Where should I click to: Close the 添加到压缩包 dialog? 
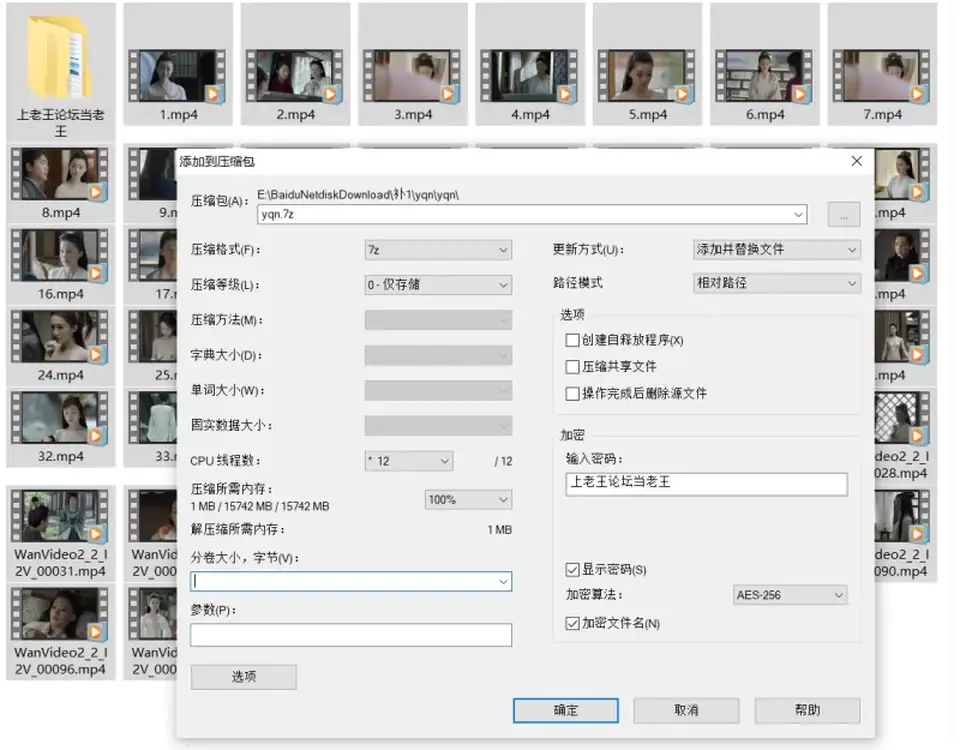pos(857,161)
